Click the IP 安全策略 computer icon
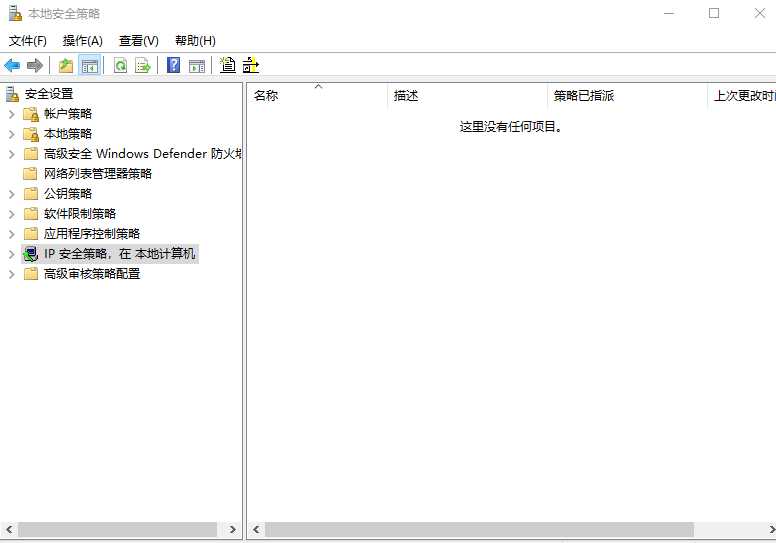Viewport: 776px width, 543px height. coord(31,254)
